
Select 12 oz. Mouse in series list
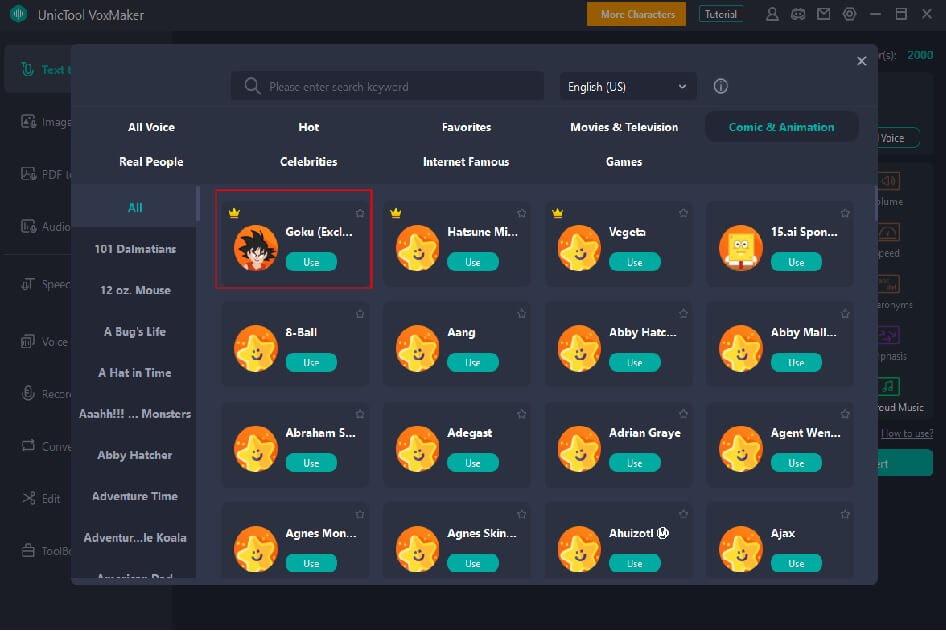[135, 290]
